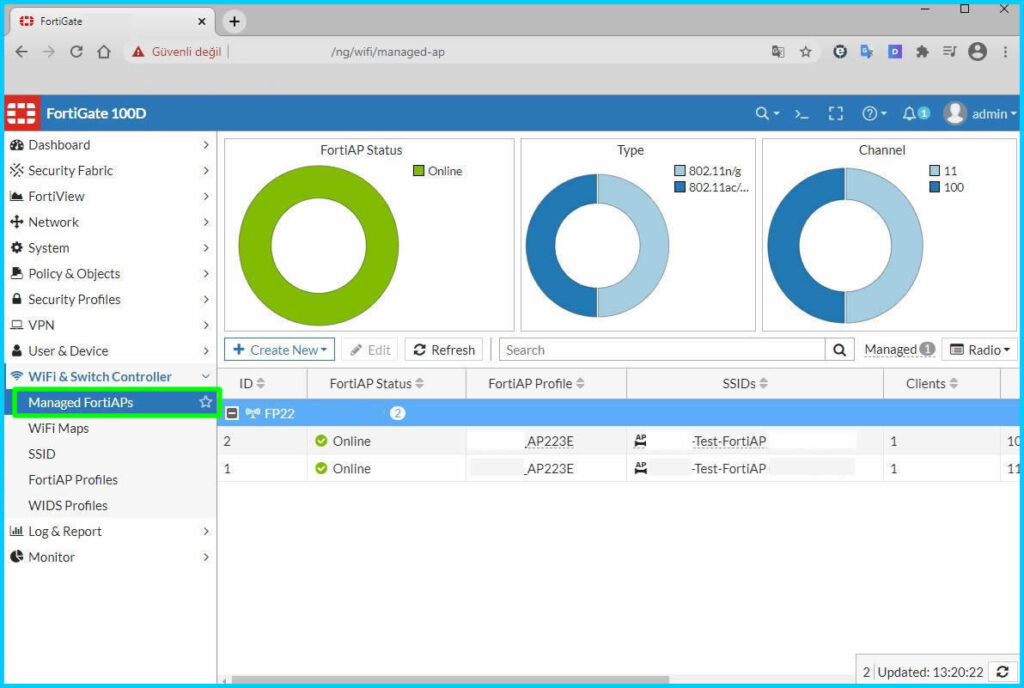Open FortiAP Profiles page
The width and height of the screenshot is (1024, 688).
pyautogui.click(x=73, y=480)
